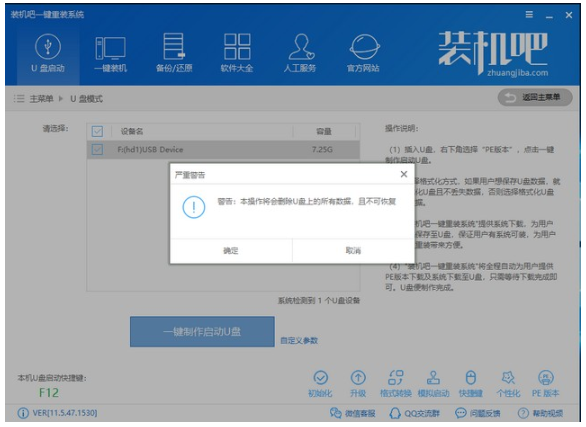Click the F:(hd1)USB Device row name
The image size is (586, 427).
click(x=150, y=149)
